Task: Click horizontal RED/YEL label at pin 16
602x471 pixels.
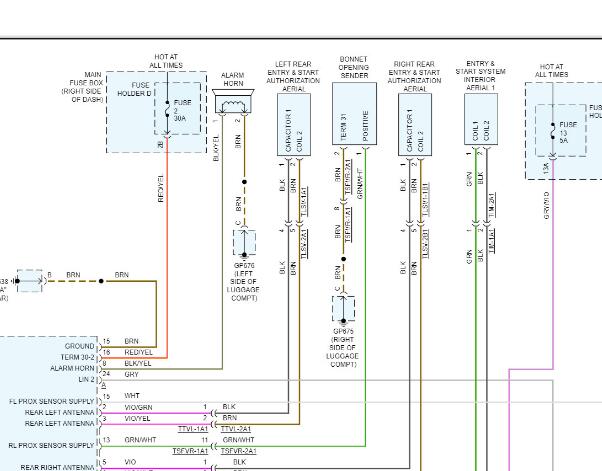Action: pyautogui.click(x=139, y=352)
